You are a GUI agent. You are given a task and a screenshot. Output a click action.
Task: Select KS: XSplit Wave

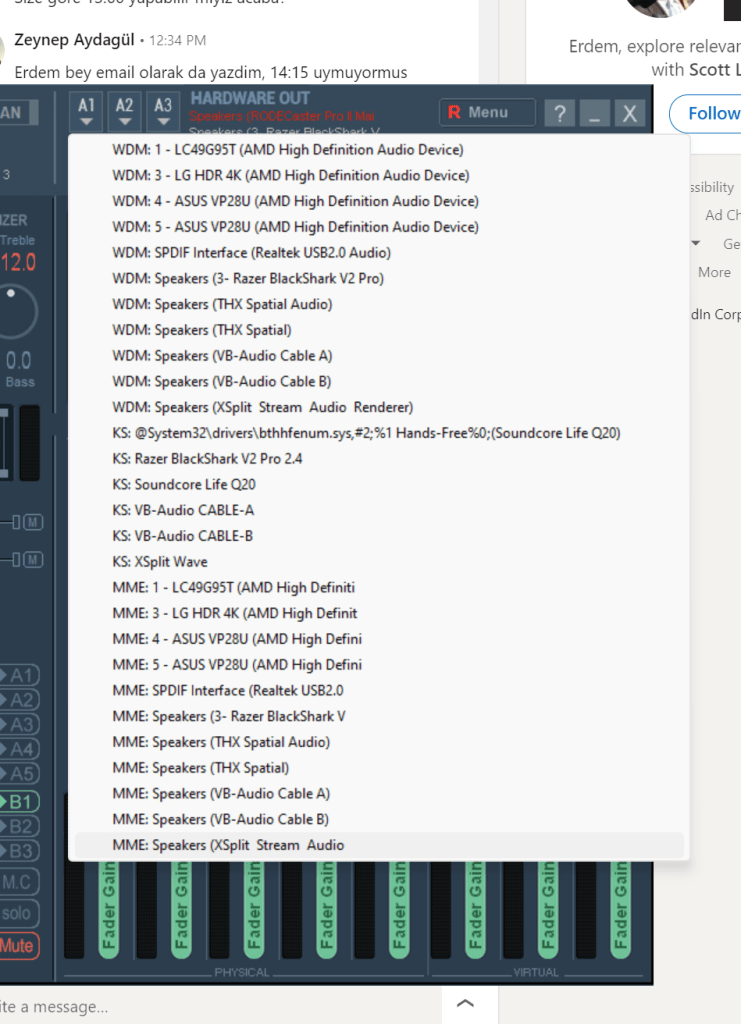tap(379, 562)
